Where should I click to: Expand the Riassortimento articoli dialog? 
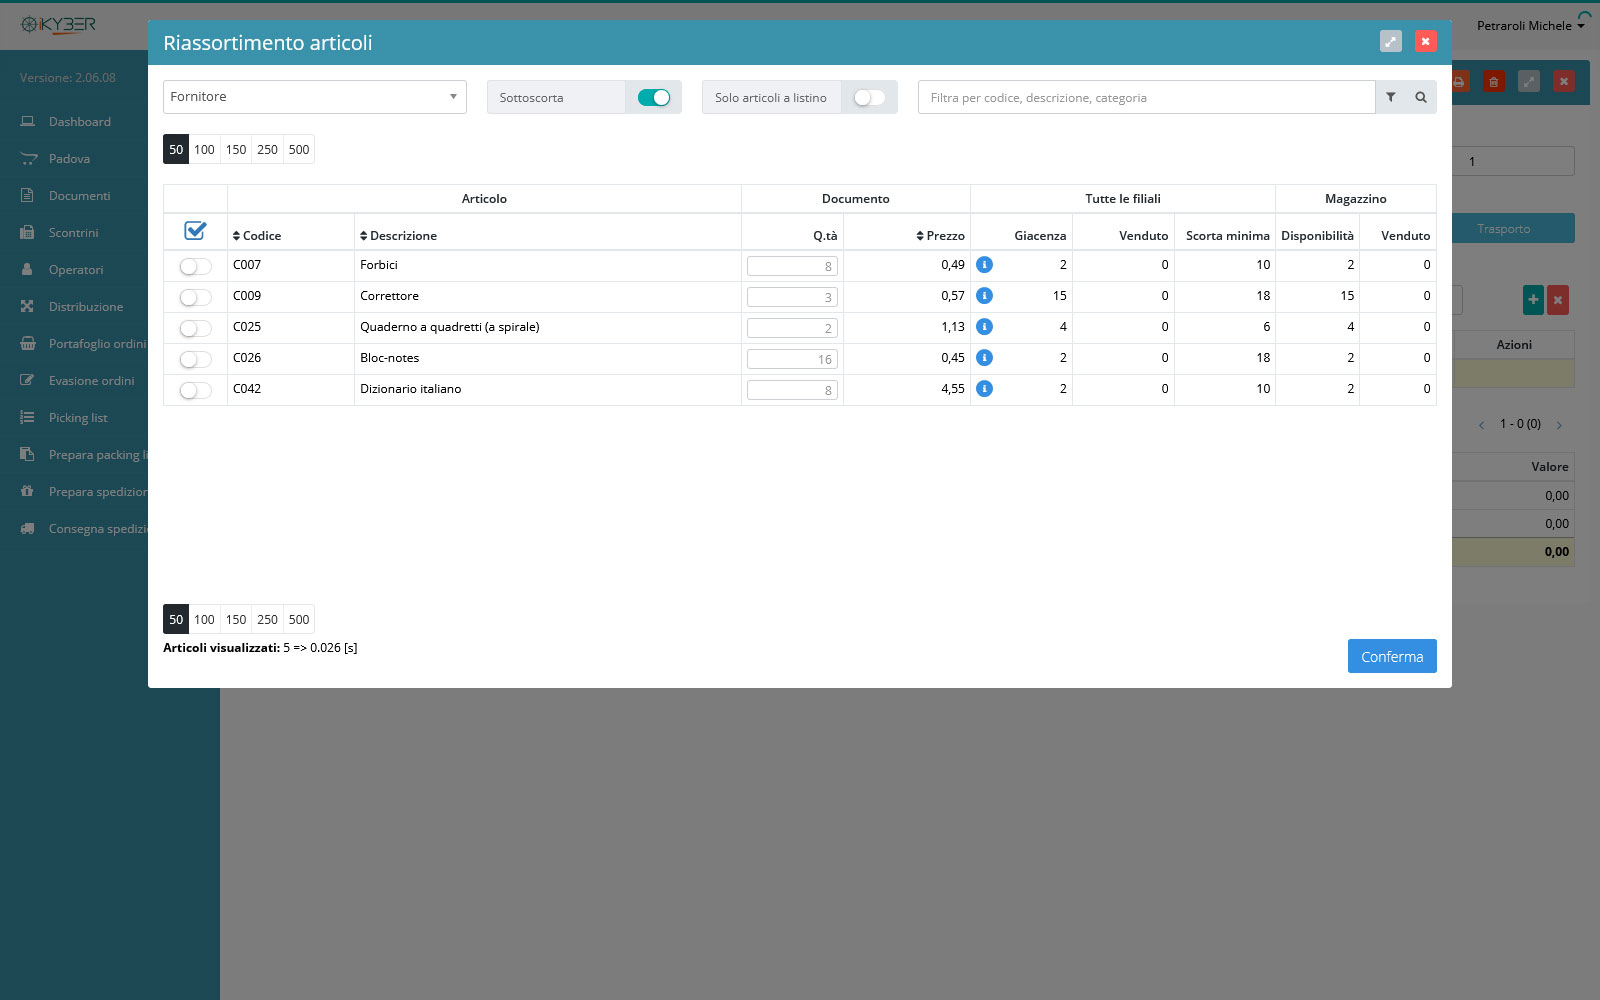pyautogui.click(x=1390, y=41)
